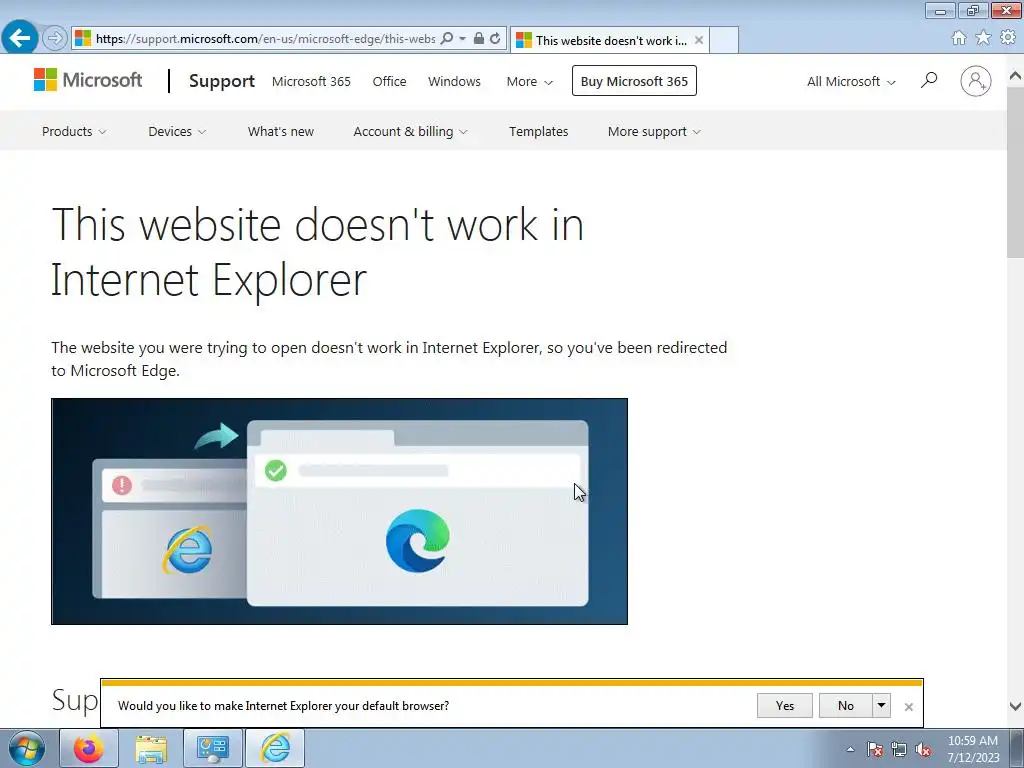Click the site search magnifier icon
Screen dimensions: 1024x768
point(929,80)
